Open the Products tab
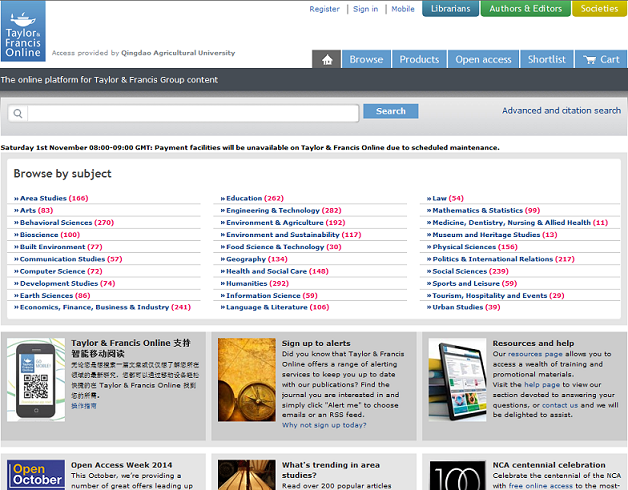This screenshot has width=628, height=490. (419, 59)
